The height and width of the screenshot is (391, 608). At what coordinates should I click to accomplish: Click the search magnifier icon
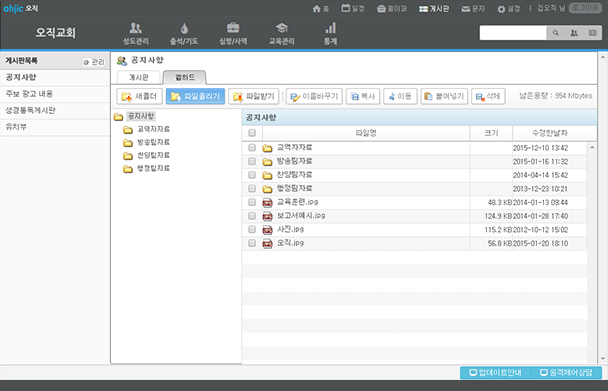pos(556,33)
